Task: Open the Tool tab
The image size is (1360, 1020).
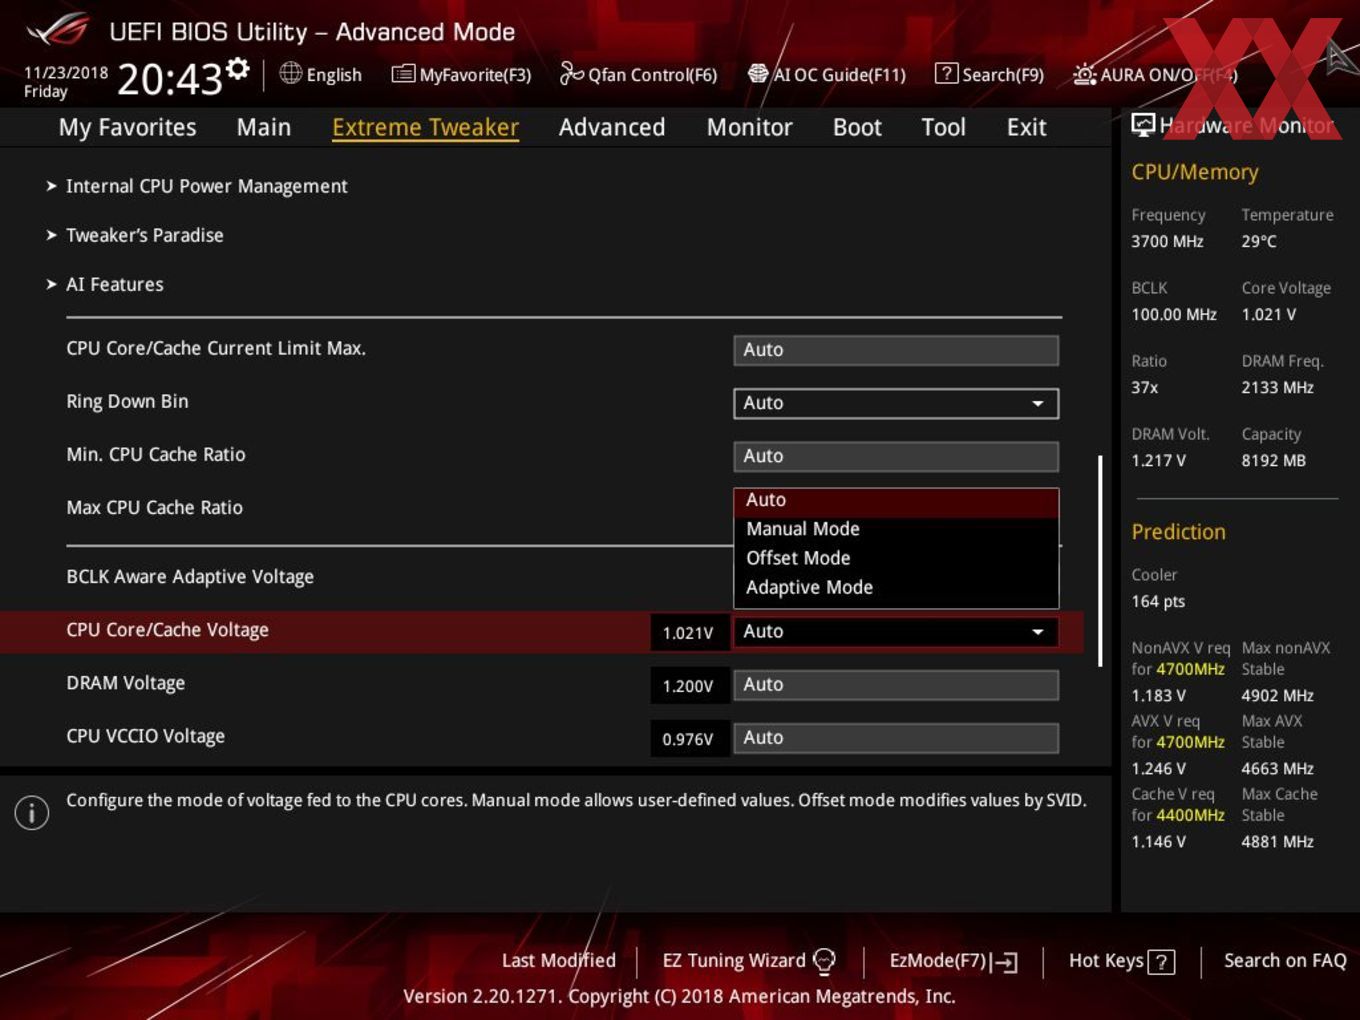Action: pyautogui.click(x=943, y=127)
